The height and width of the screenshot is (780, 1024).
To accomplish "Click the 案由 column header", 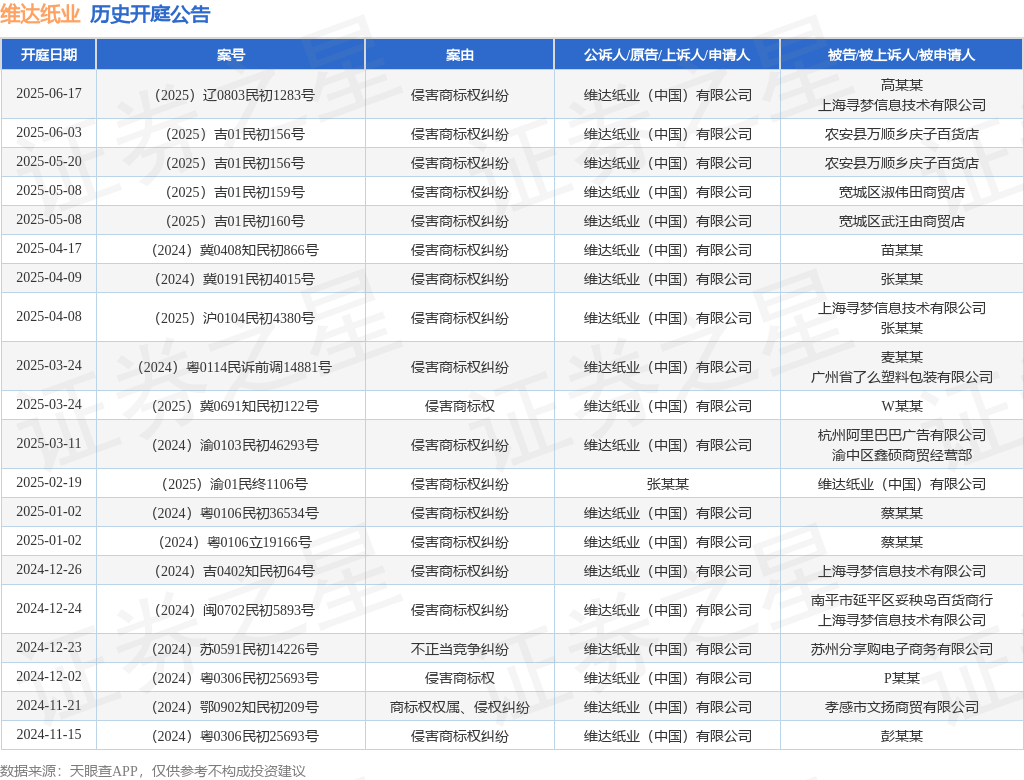I will coord(459,55).
